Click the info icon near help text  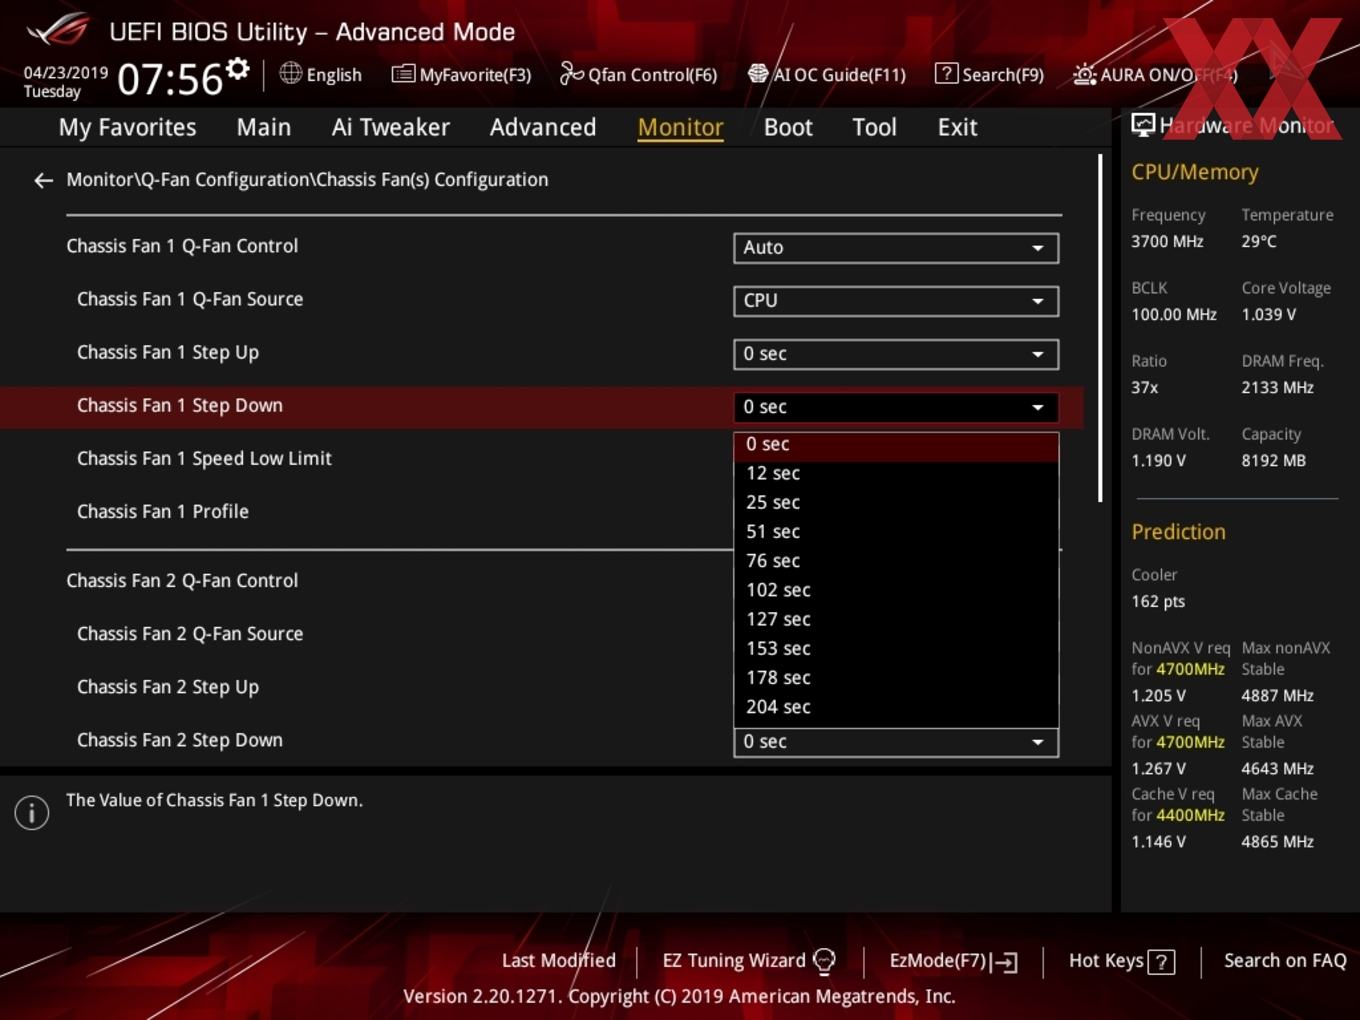coord(32,812)
